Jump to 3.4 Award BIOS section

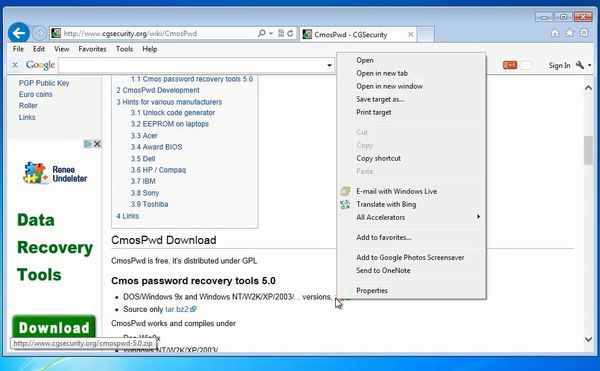click(x=156, y=147)
